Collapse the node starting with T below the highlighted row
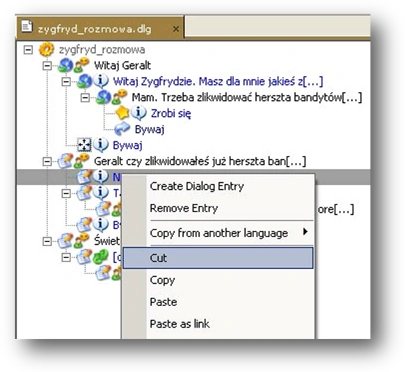The height and width of the screenshot is (372, 405). (67, 193)
